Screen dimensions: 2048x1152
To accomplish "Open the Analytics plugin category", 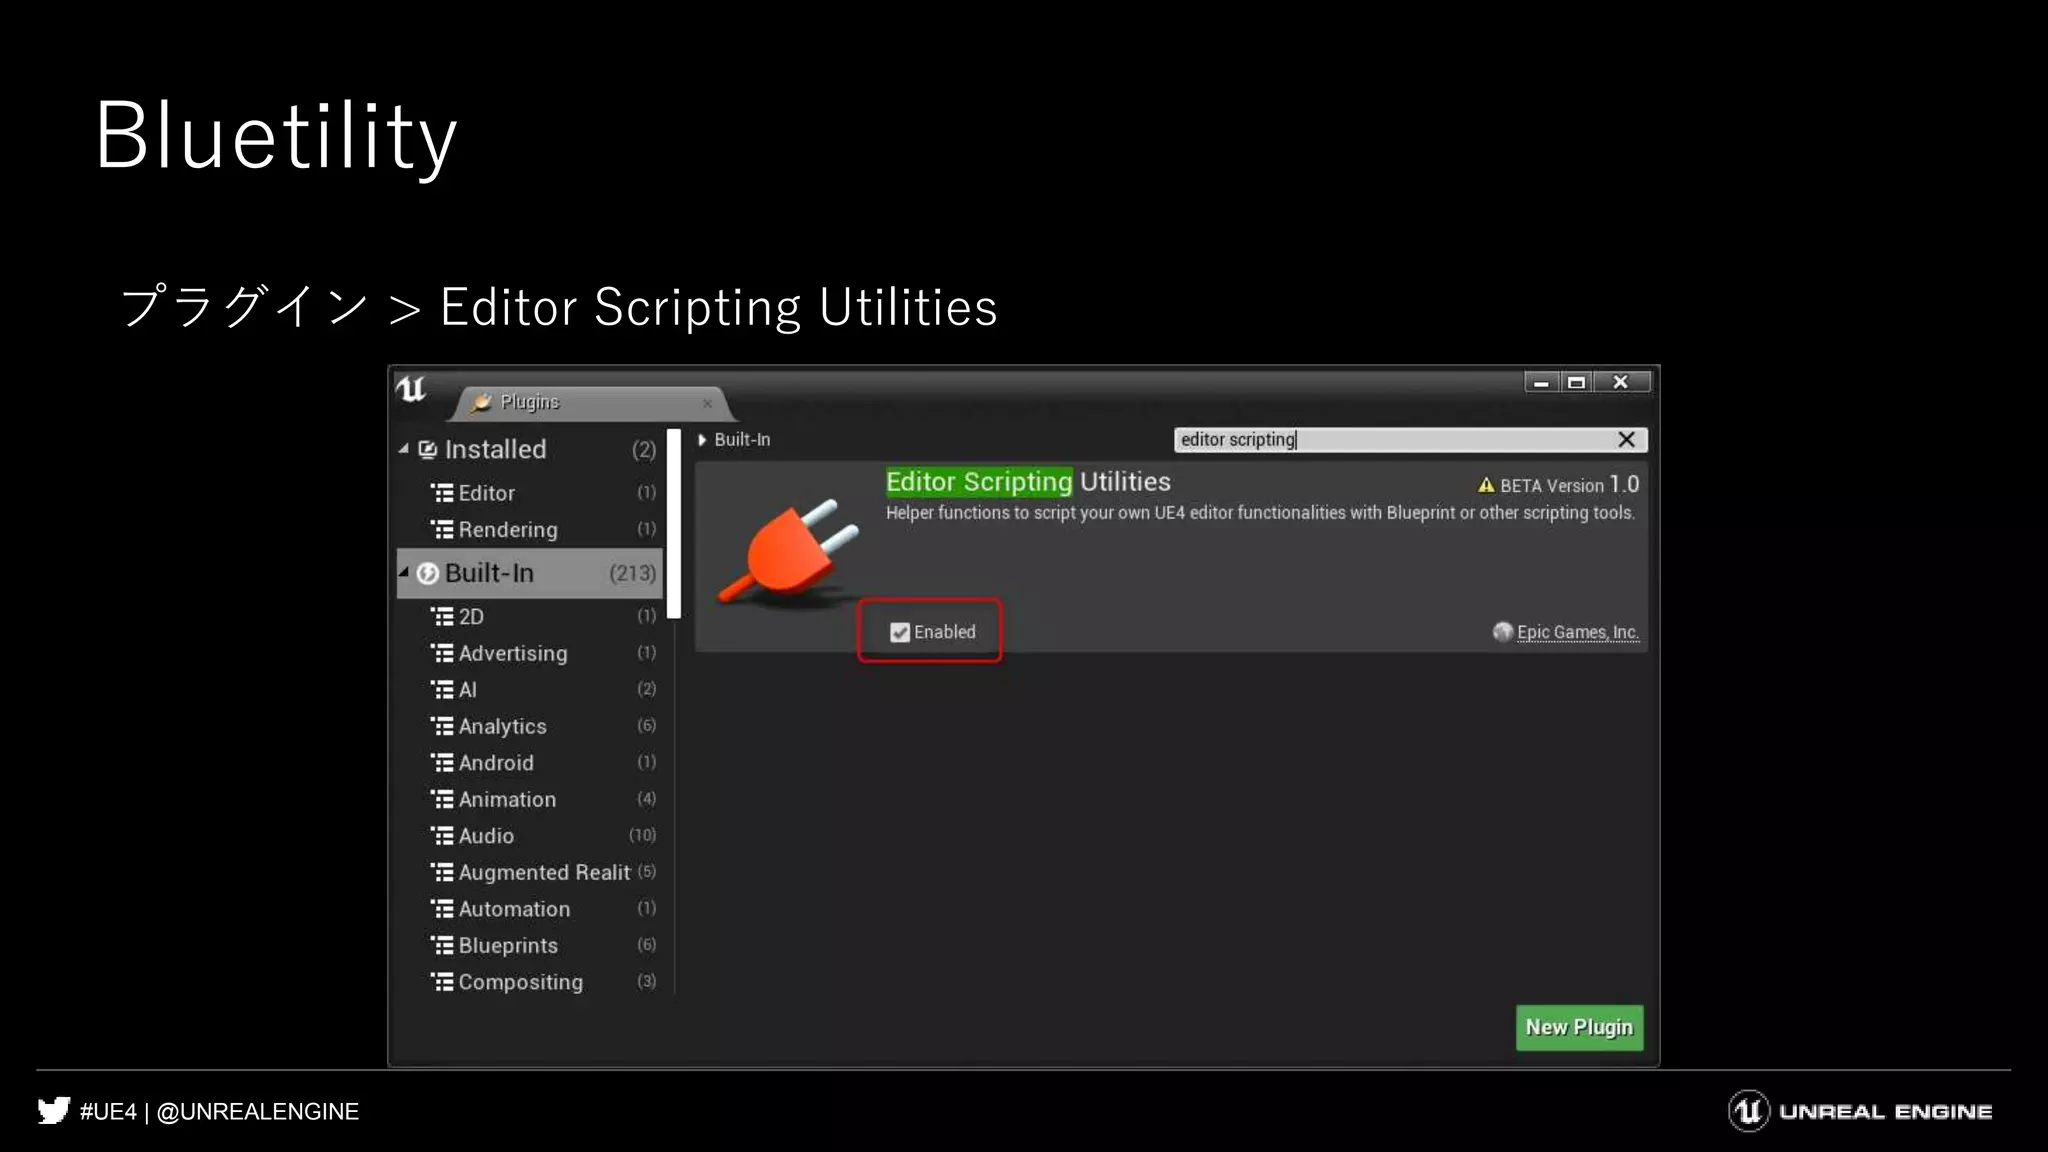I will point(543,726).
